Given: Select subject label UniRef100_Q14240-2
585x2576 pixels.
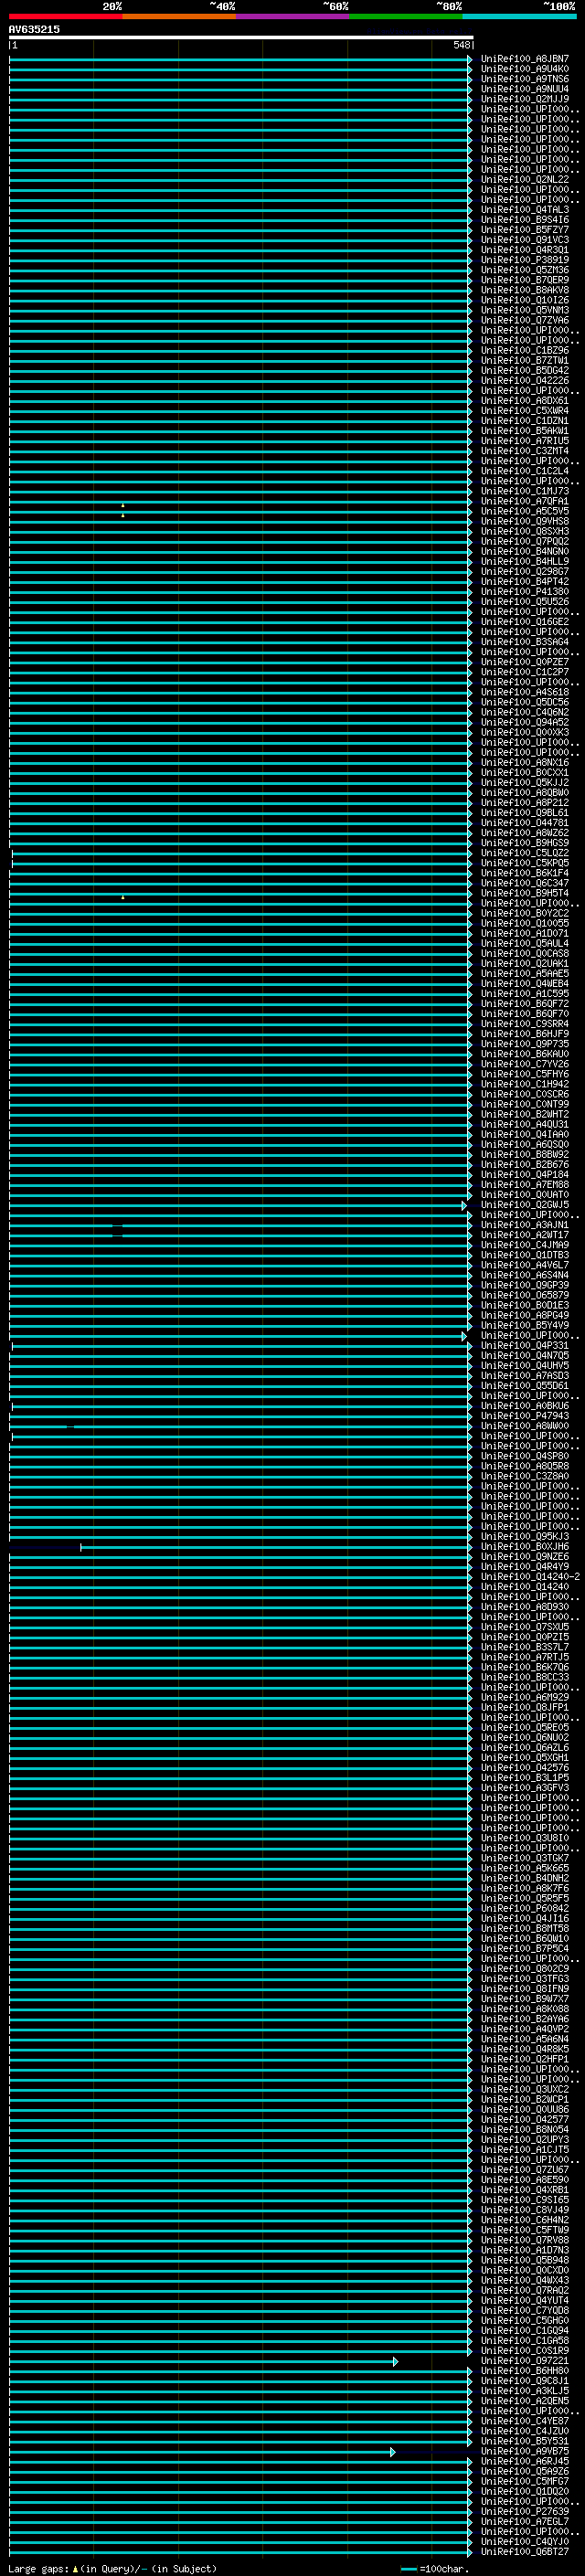Looking at the screenshot, I should click(x=530, y=1577).
